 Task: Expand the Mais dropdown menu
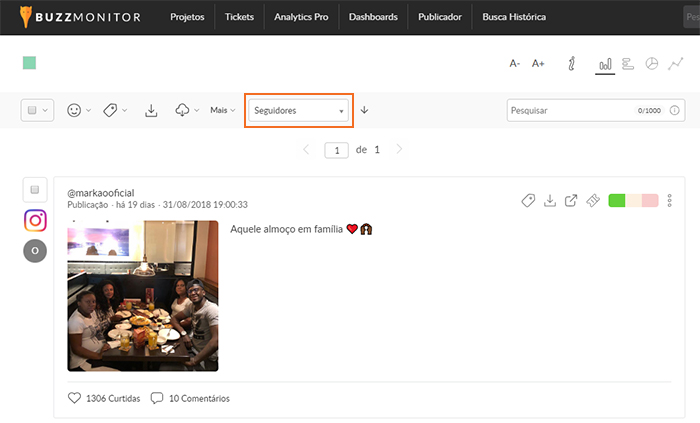coord(222,110)
